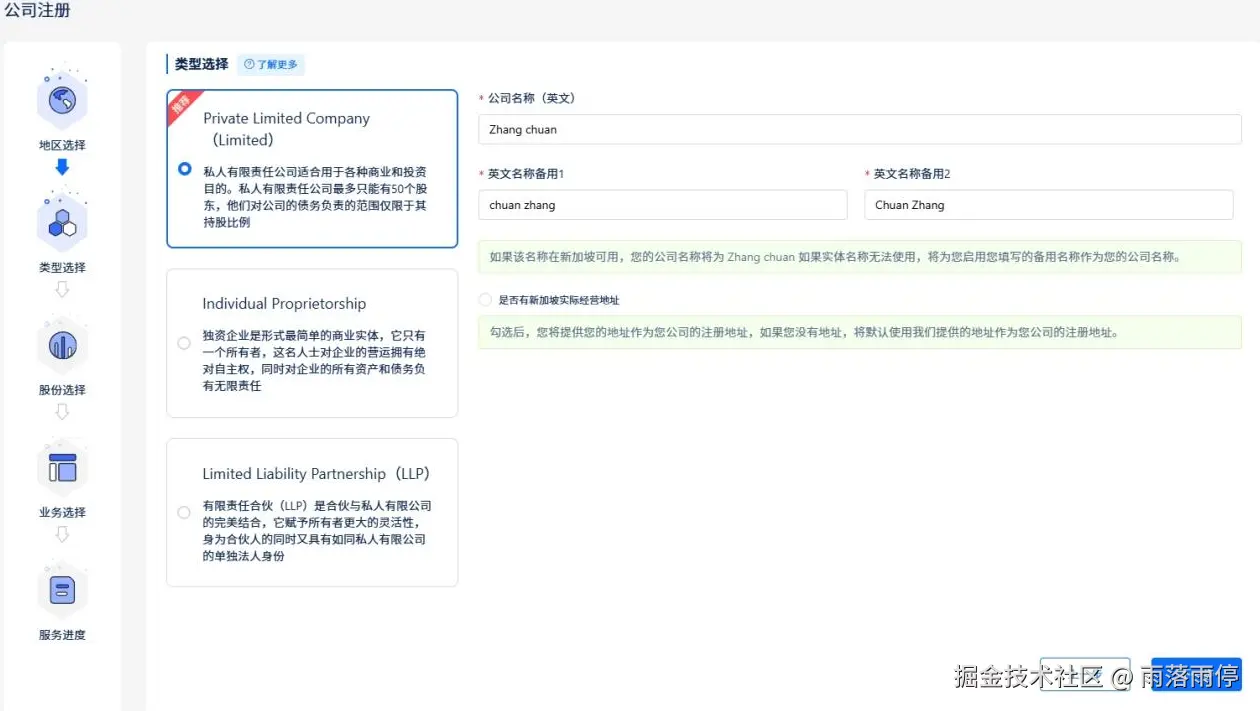Click the LLP description paragraph
Viewport: 1260px width, 711px height.
[x=316, y=531]
